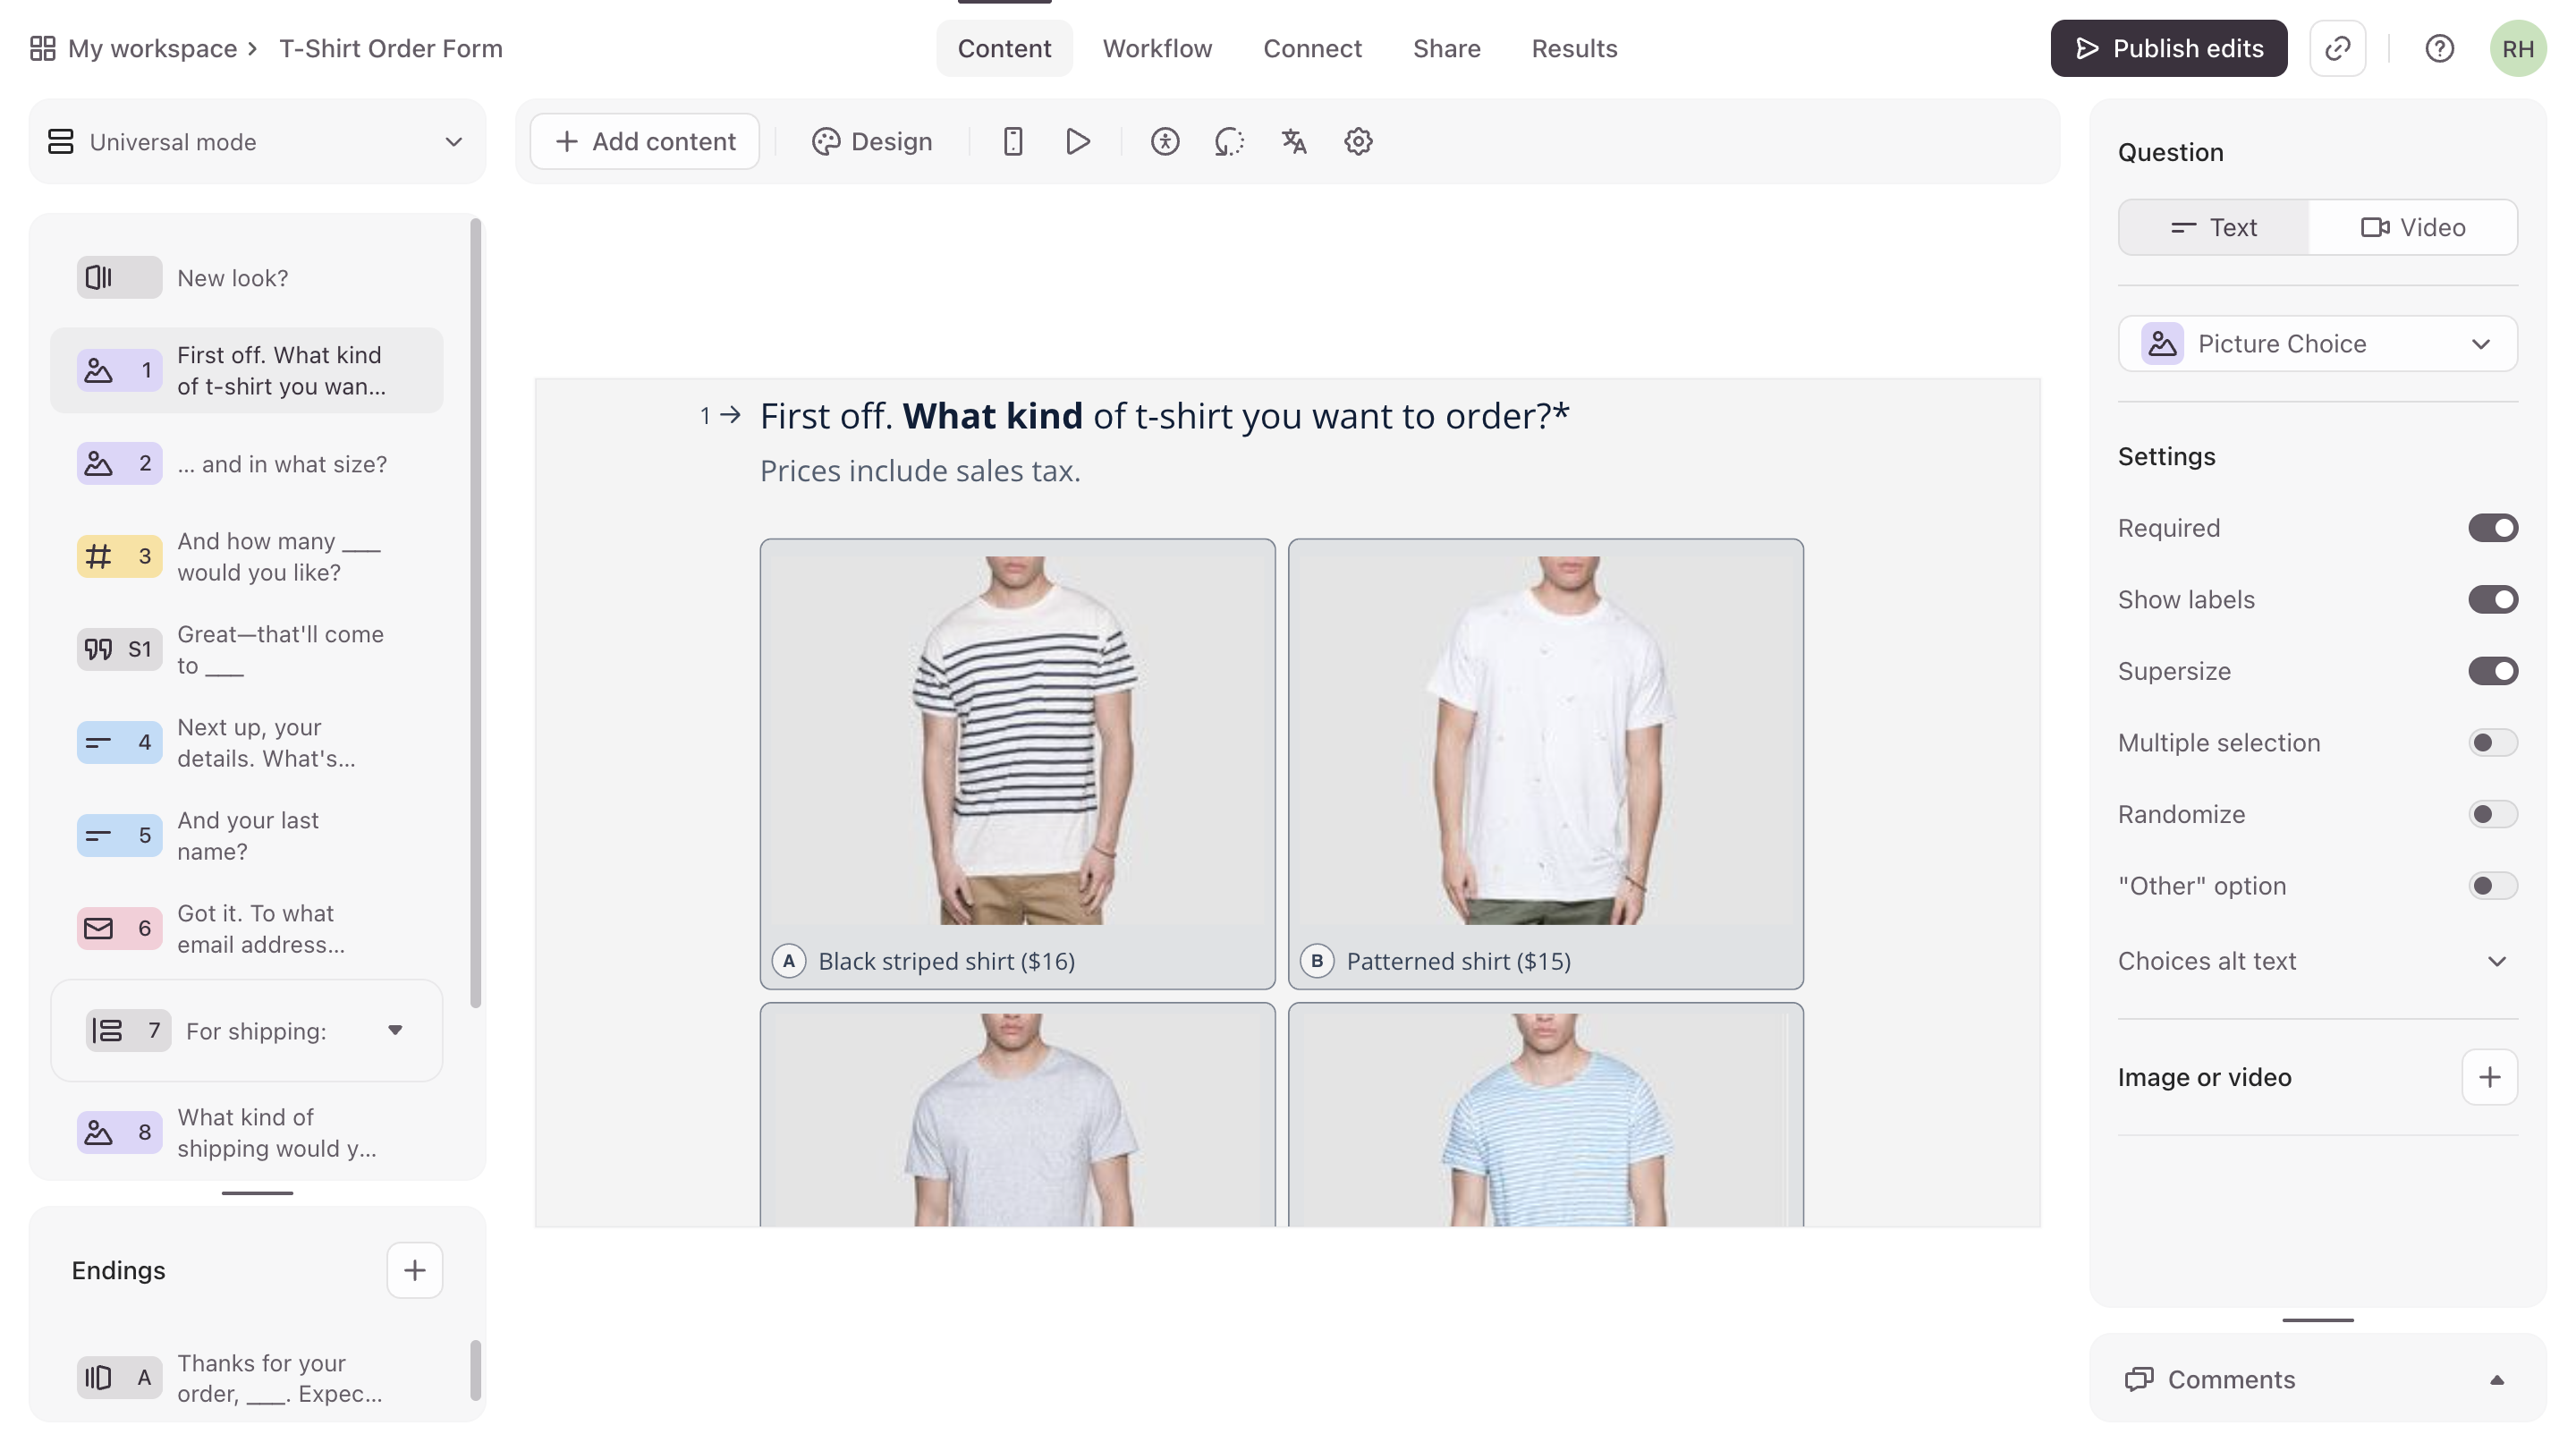
Task: Click the mobile preview phone icon
Action: 1012,141
